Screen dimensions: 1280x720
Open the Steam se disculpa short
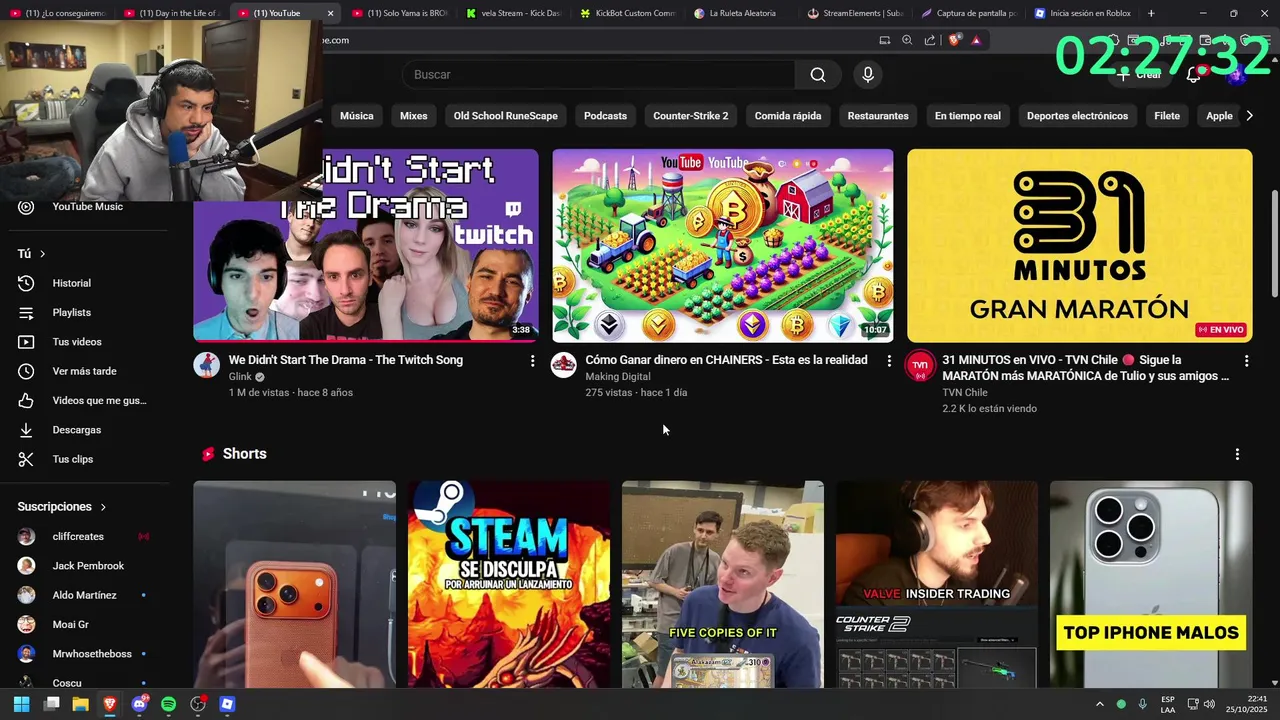pyautogui.click(x=508, y=585)
